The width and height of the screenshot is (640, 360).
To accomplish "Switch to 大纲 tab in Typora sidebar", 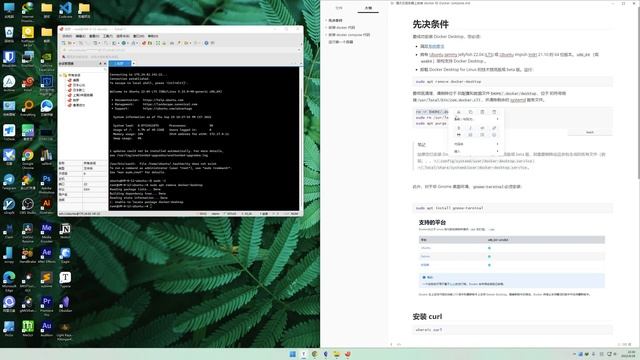I will click(x=368, y=8).
